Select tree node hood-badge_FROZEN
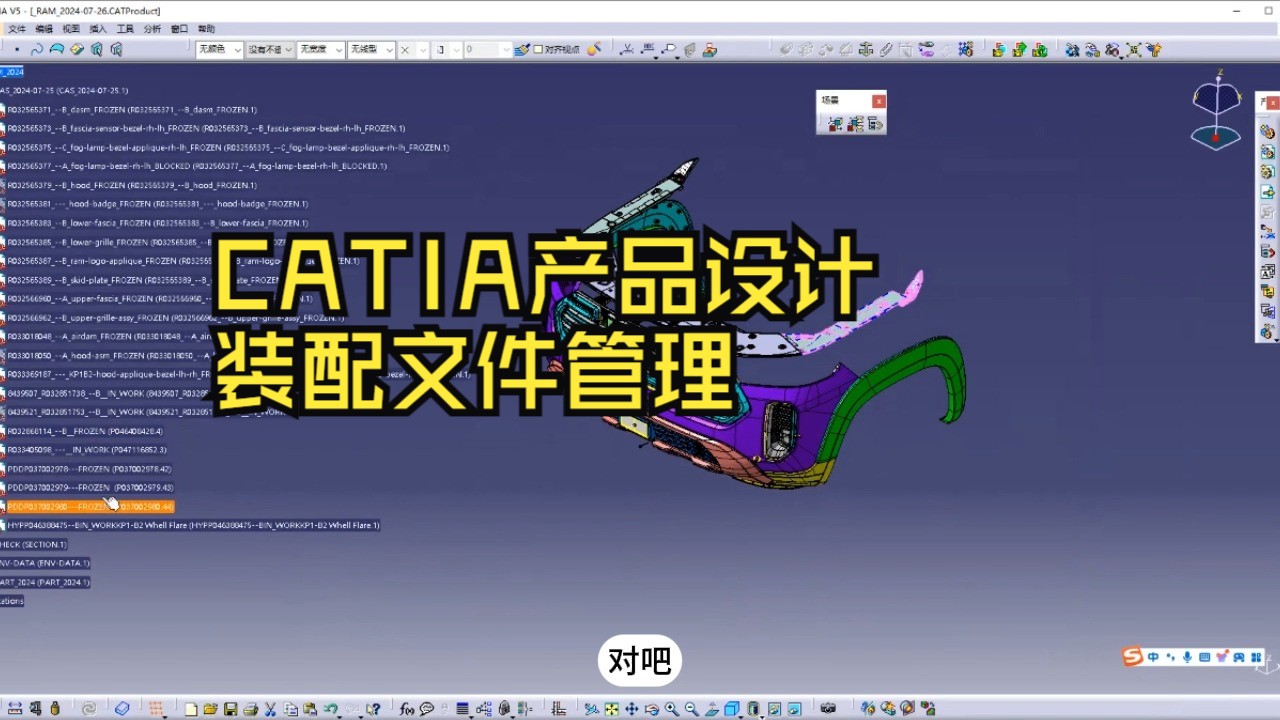Viewport: 1280px width, 720px height. pos(158,205)
